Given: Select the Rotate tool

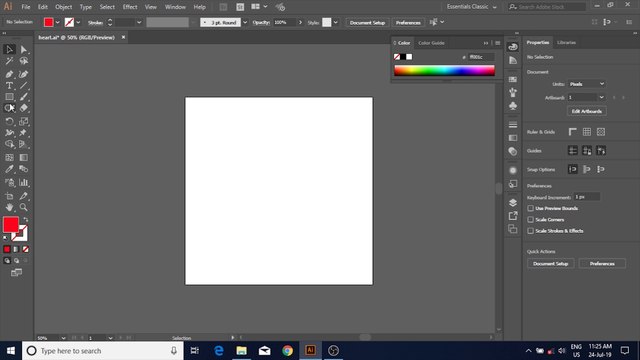Looking at the screenshot, I should click(x=9, y=122).
